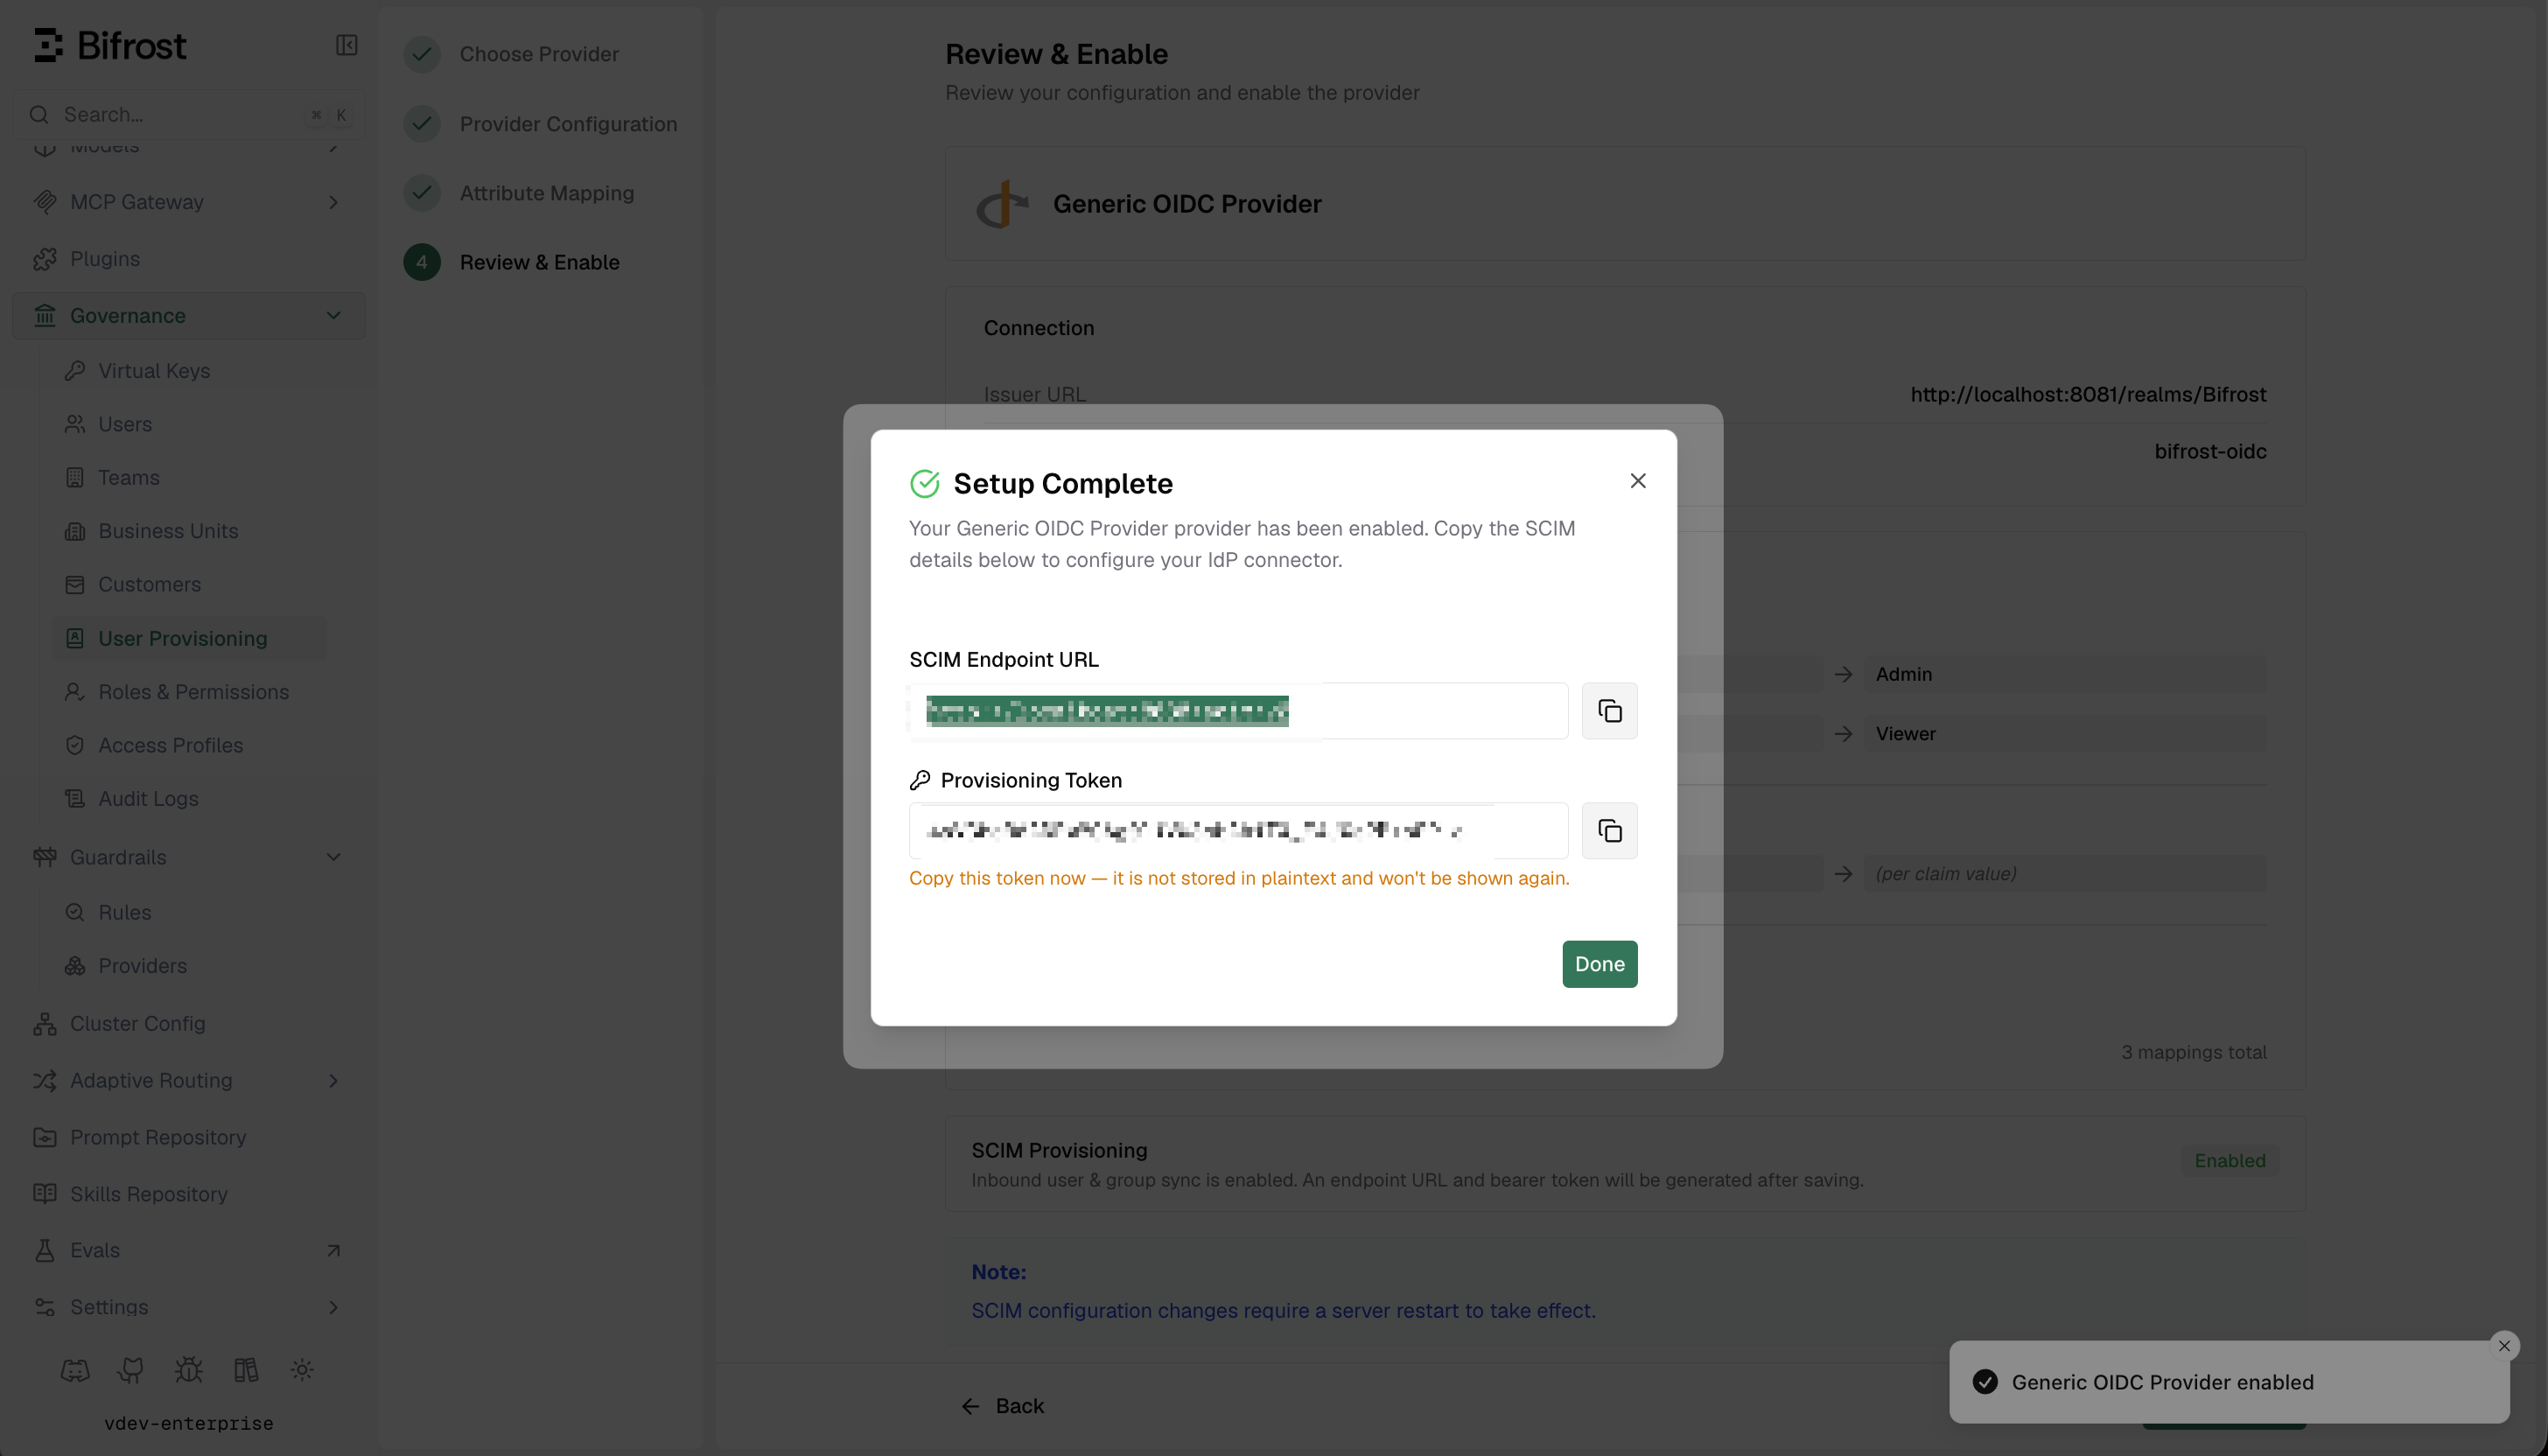This screenshot has width=2548, height=1456.
Task: Open Business Units
Action: (190, 531)
